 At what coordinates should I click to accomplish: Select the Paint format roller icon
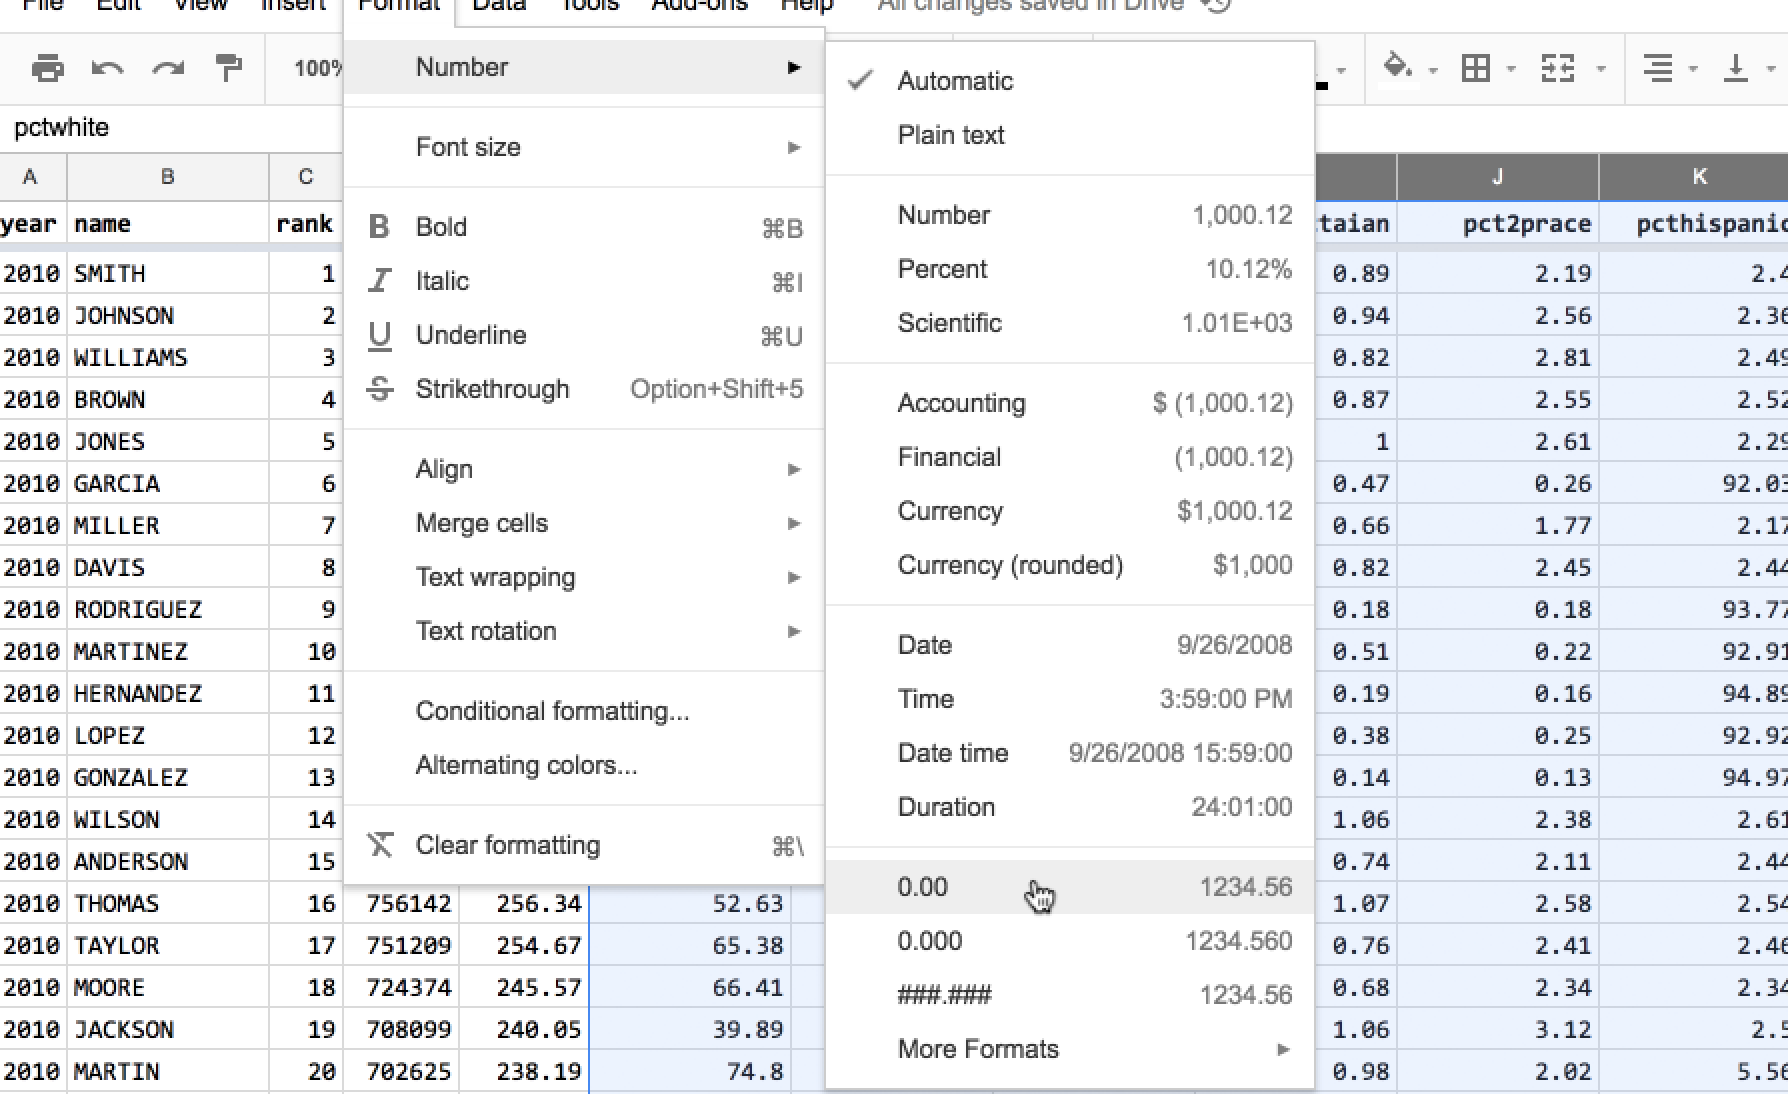[229, 68]
